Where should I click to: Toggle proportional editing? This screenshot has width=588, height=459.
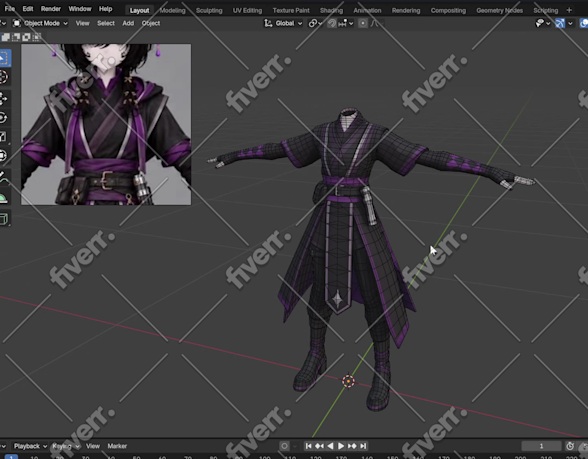pyautogui.click(x=363, y=23)
